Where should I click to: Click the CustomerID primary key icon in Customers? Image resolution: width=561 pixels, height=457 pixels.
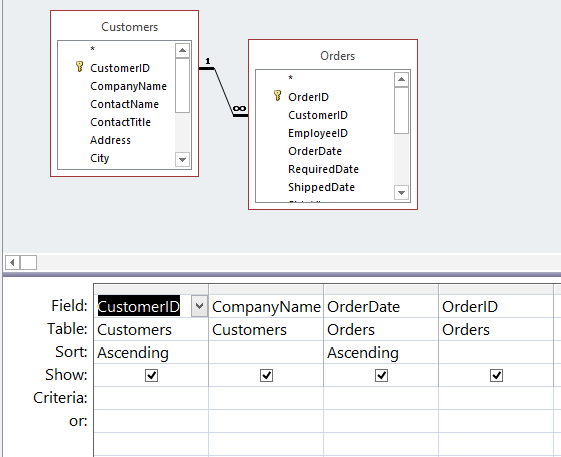(x=79, y=67)
